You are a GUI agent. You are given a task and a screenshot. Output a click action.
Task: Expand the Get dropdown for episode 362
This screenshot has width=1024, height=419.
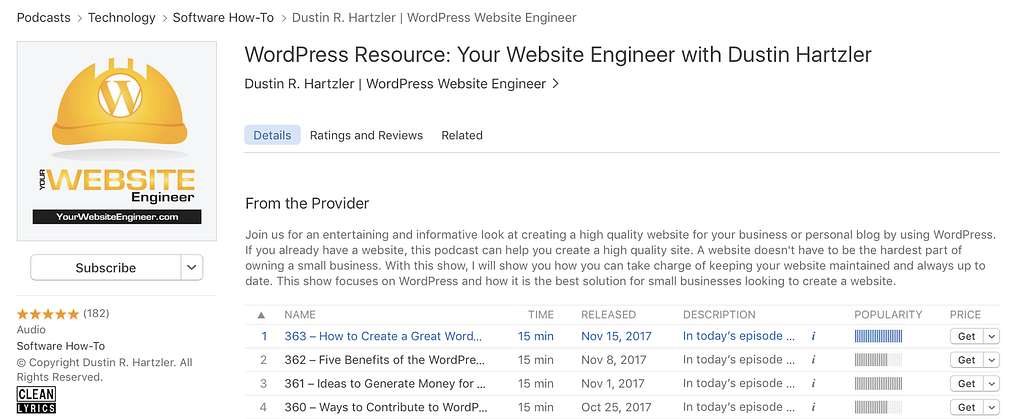pos(992,360)
